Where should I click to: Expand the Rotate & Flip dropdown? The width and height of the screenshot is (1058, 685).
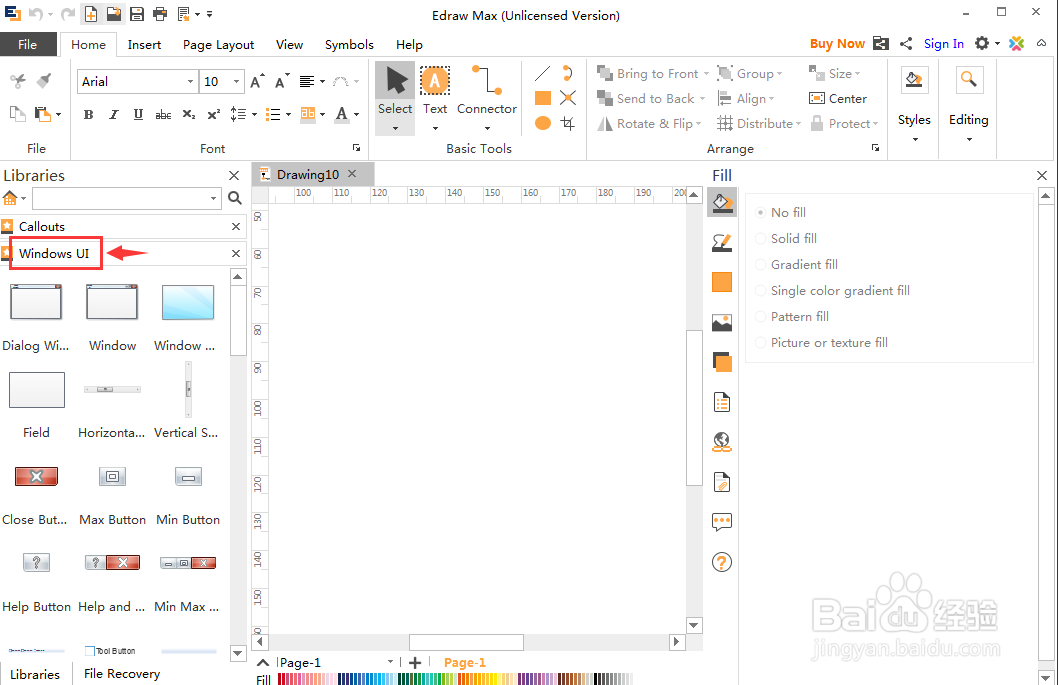pos(698,124)
